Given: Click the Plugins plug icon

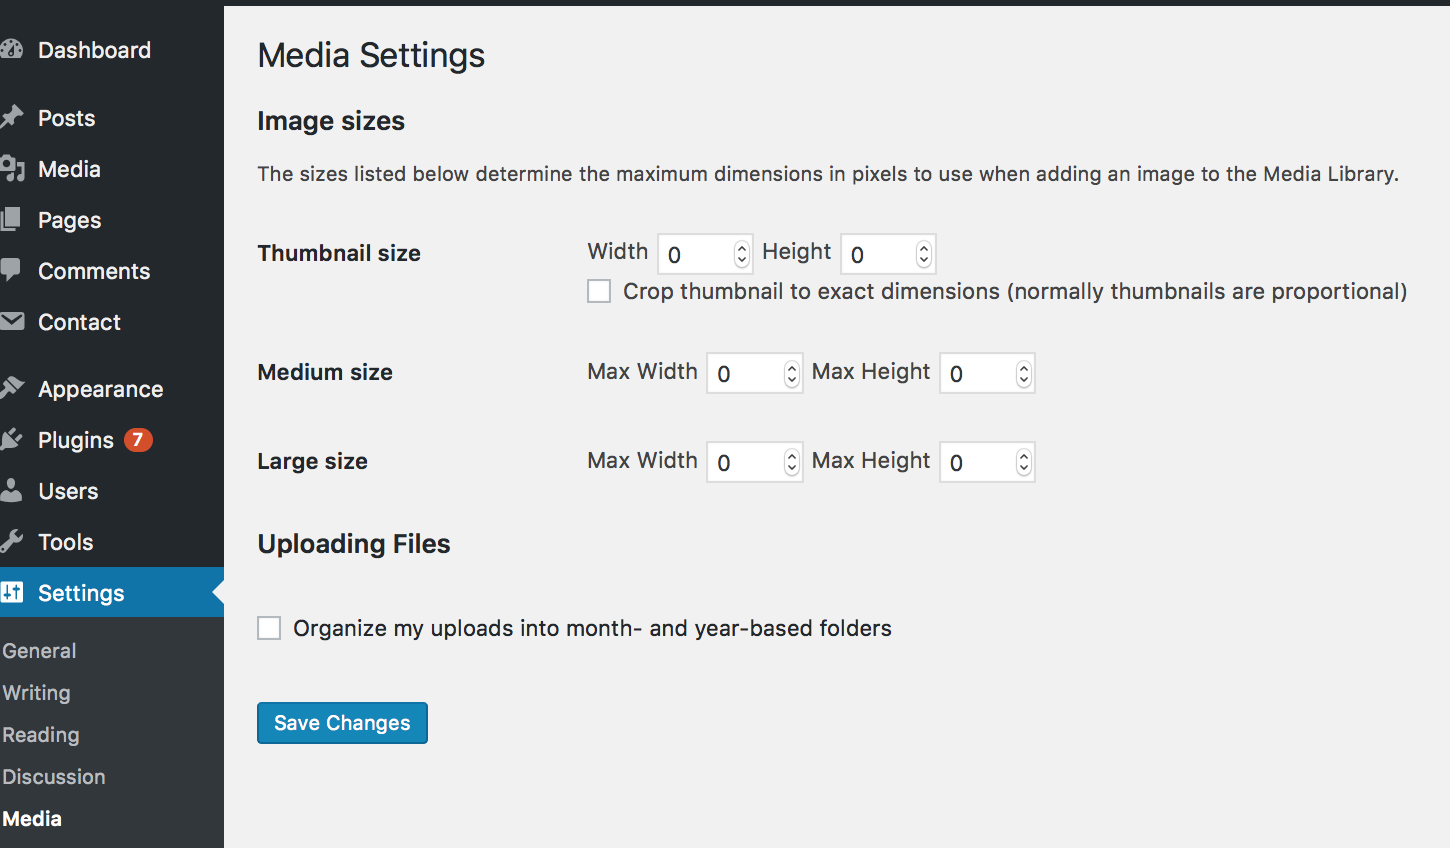Looking at the screenshot, I should [11, 439].
